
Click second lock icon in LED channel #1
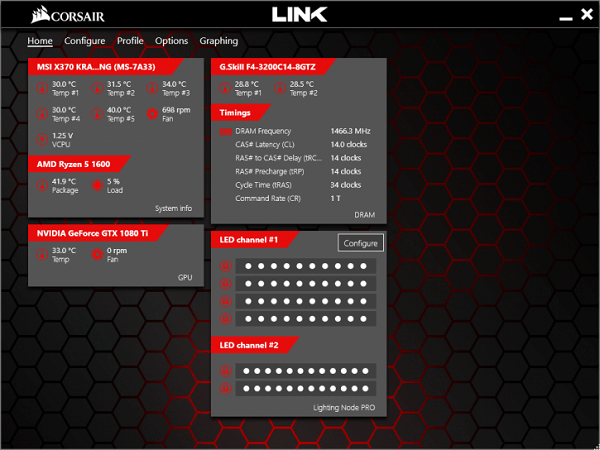(x=225, y=284)
